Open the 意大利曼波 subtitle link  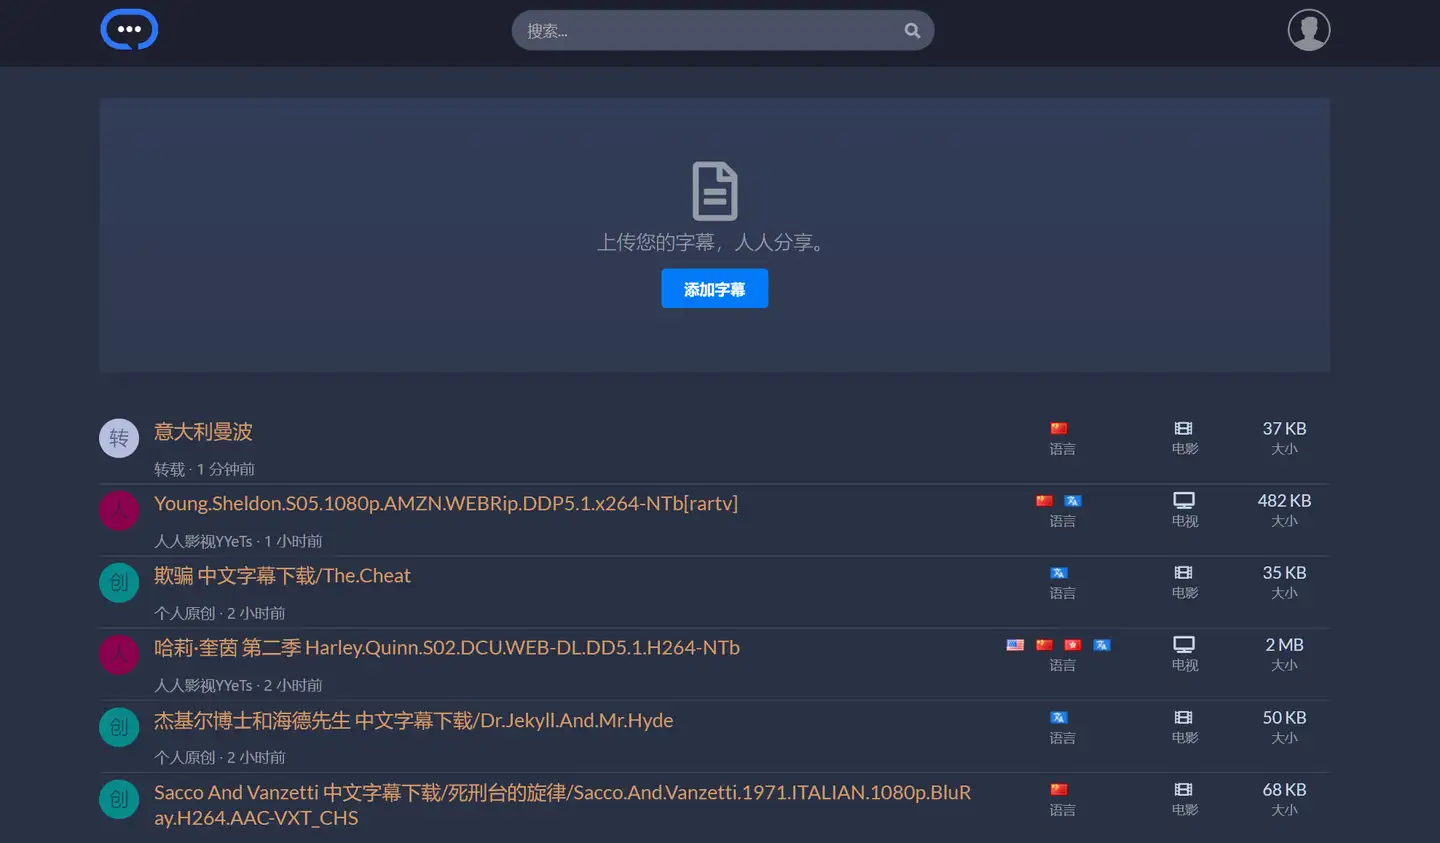coord(203,432)
